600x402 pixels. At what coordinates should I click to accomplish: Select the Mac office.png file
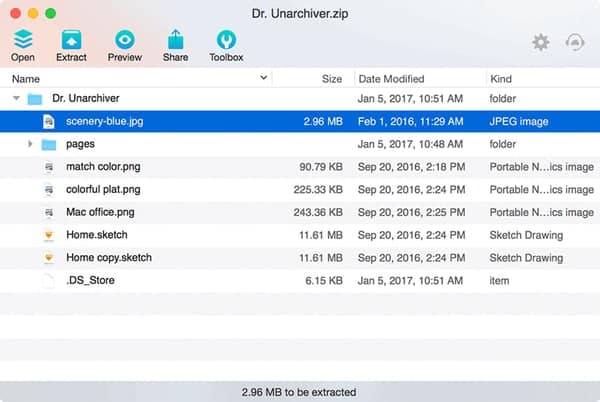(x=300, y=212)
